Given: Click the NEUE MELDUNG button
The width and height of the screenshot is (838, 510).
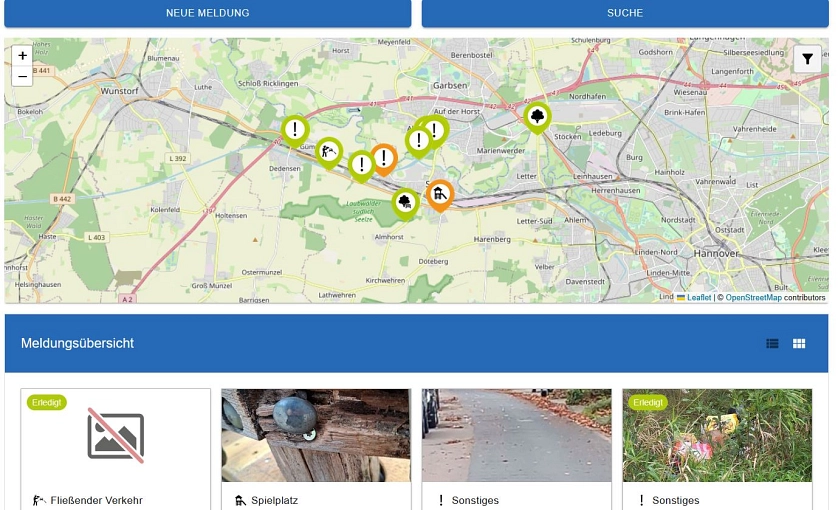Looking at the screenshot, I should (208, 13).
